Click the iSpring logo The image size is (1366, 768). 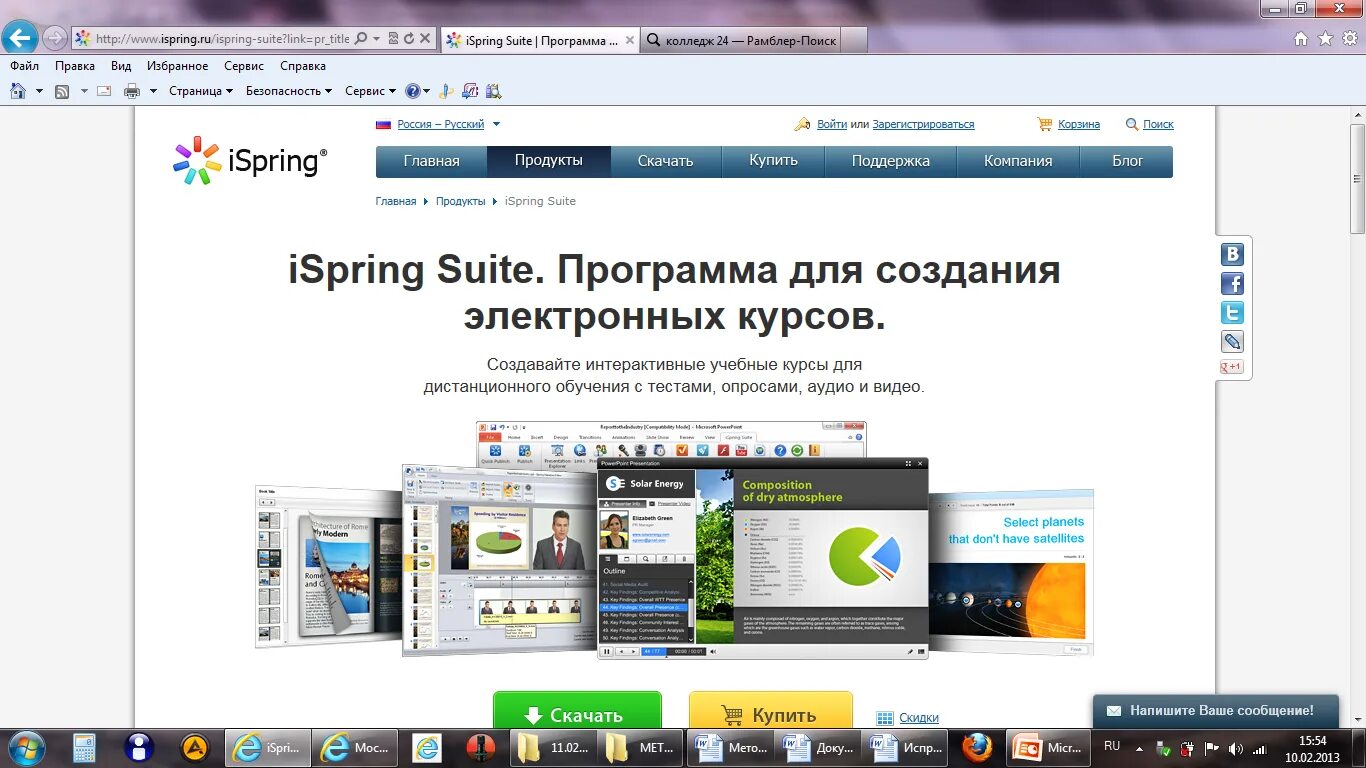click(250, 161)
